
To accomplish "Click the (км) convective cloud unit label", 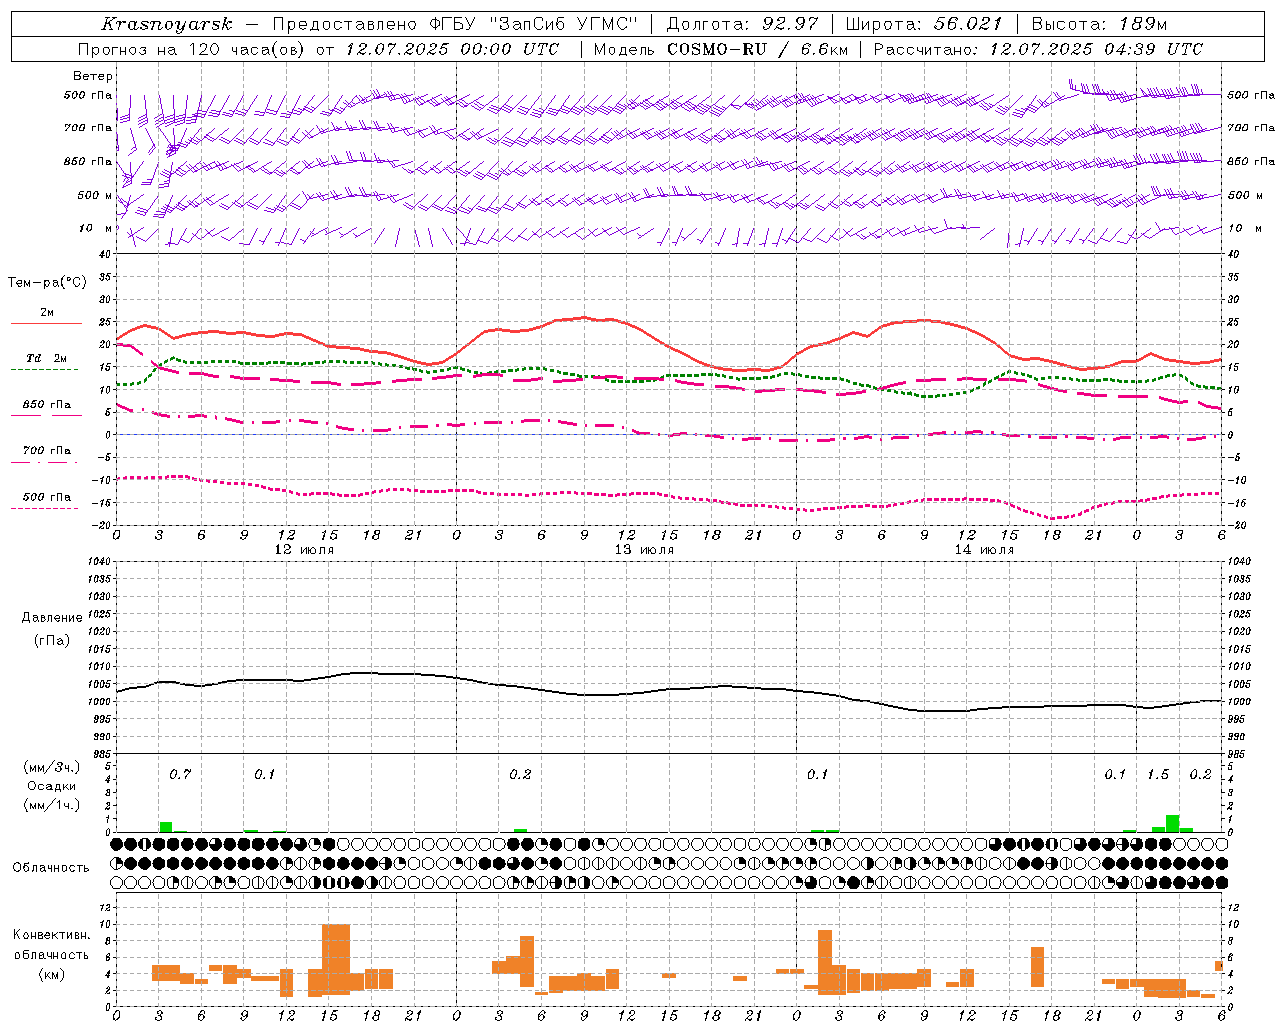I will 52,974.
